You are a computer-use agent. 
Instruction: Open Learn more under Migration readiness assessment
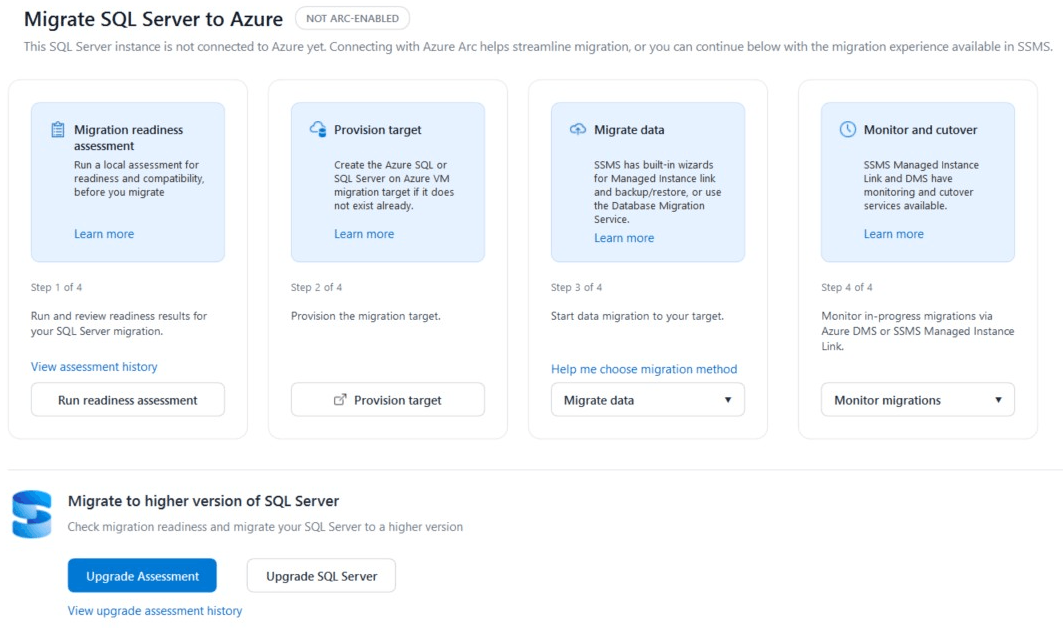point(104,234)
